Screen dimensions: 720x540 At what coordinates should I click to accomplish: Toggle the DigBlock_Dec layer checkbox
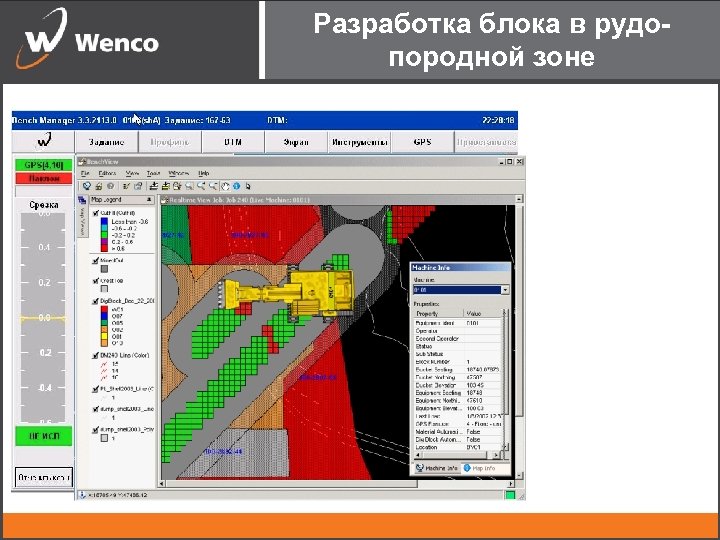(96, 301)
